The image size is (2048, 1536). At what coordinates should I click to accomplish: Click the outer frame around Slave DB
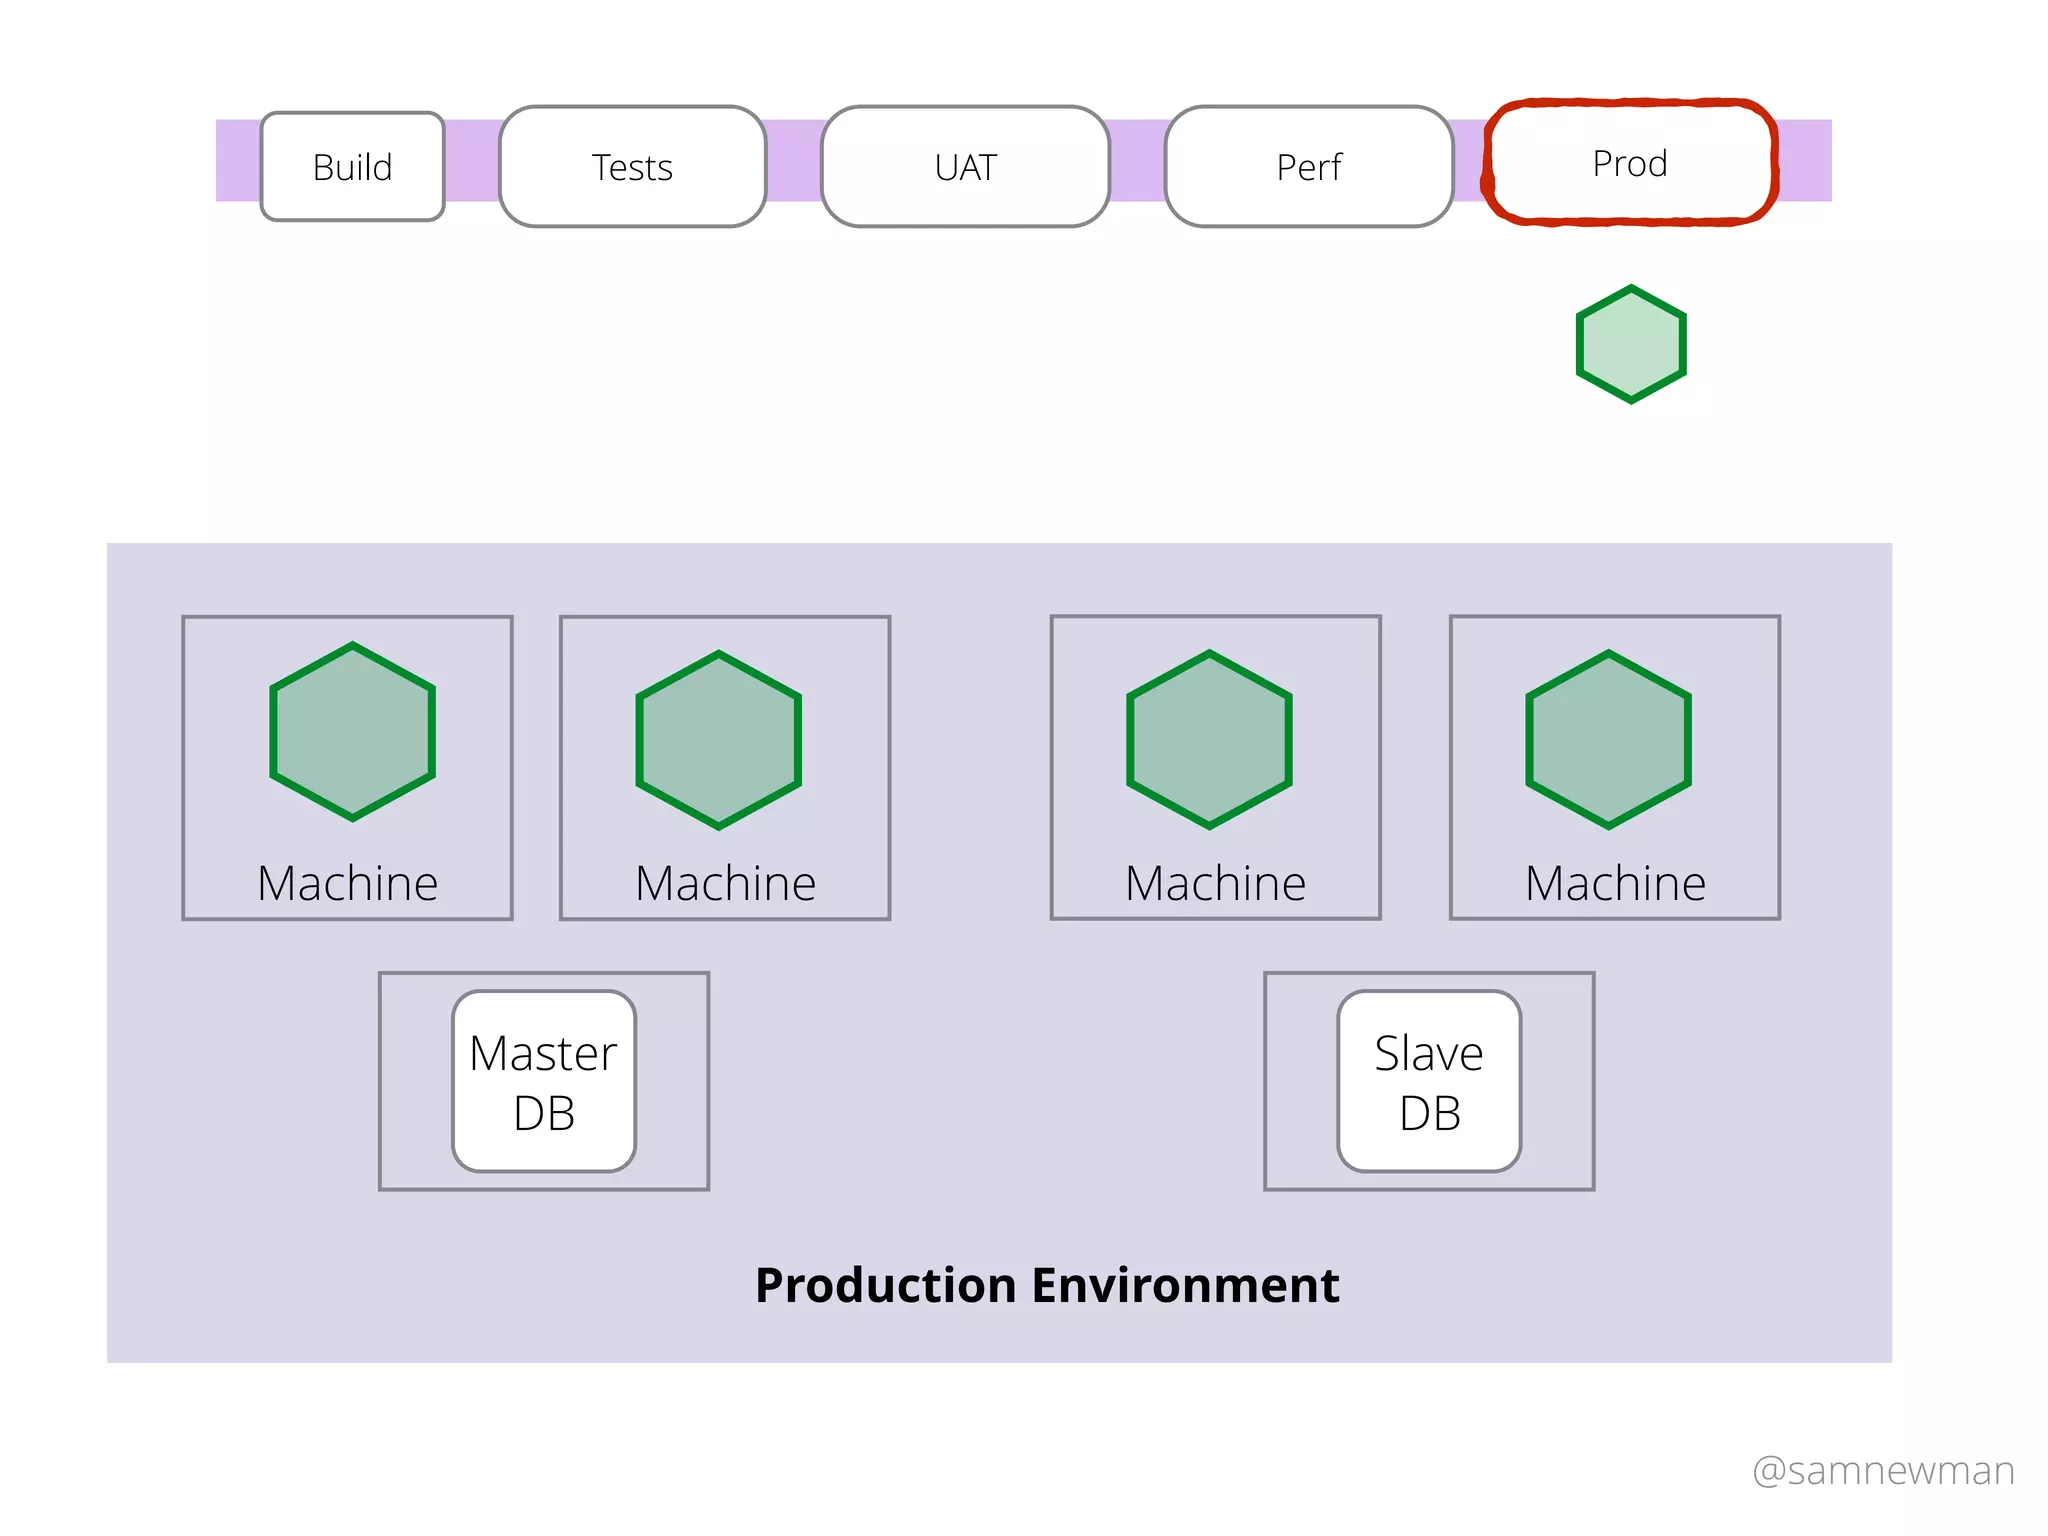[x=1298, y=1081]
